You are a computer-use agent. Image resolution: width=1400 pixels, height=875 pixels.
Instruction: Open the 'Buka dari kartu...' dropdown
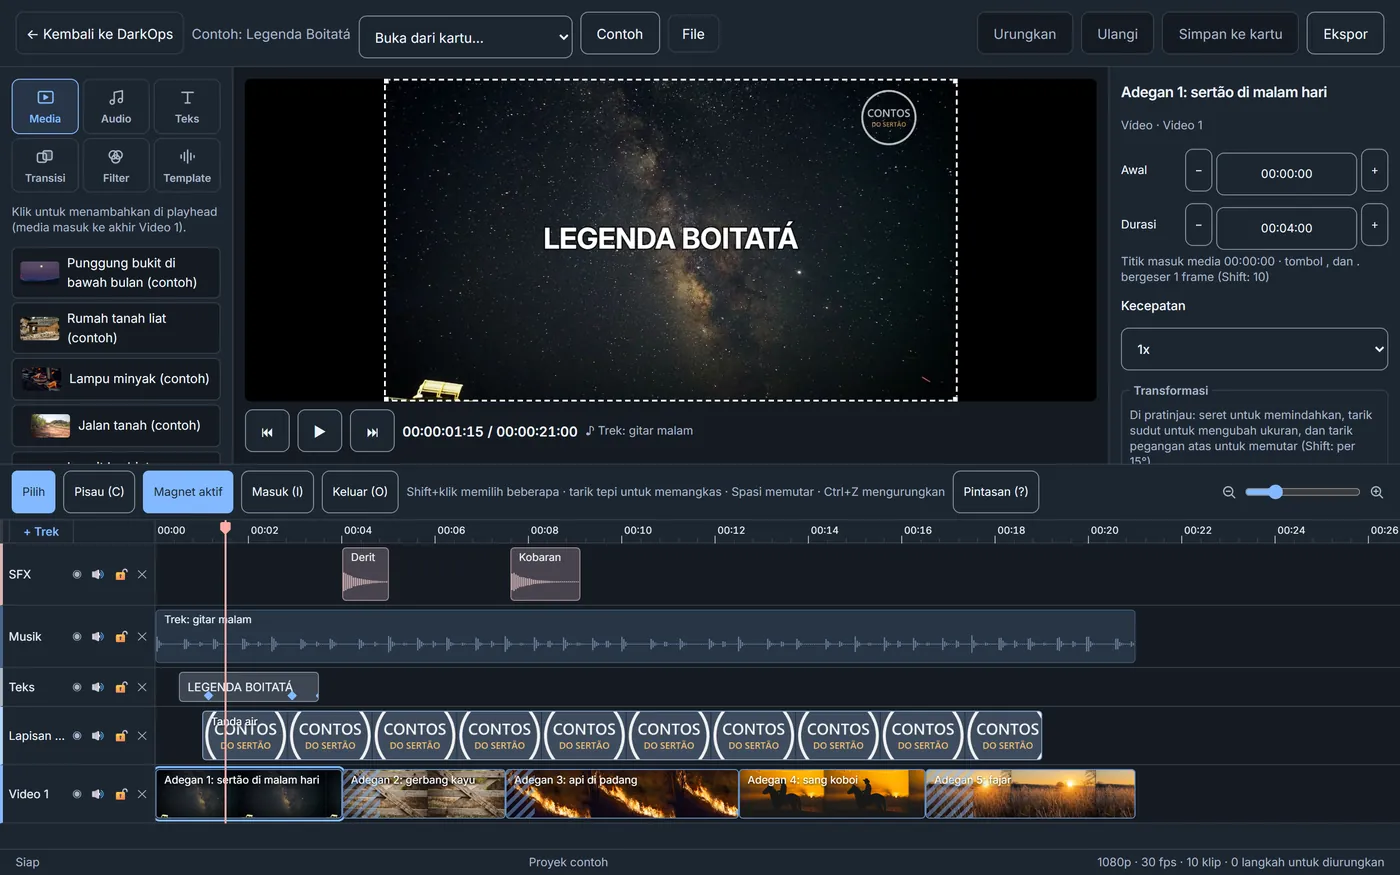click(x=466, y=37)
